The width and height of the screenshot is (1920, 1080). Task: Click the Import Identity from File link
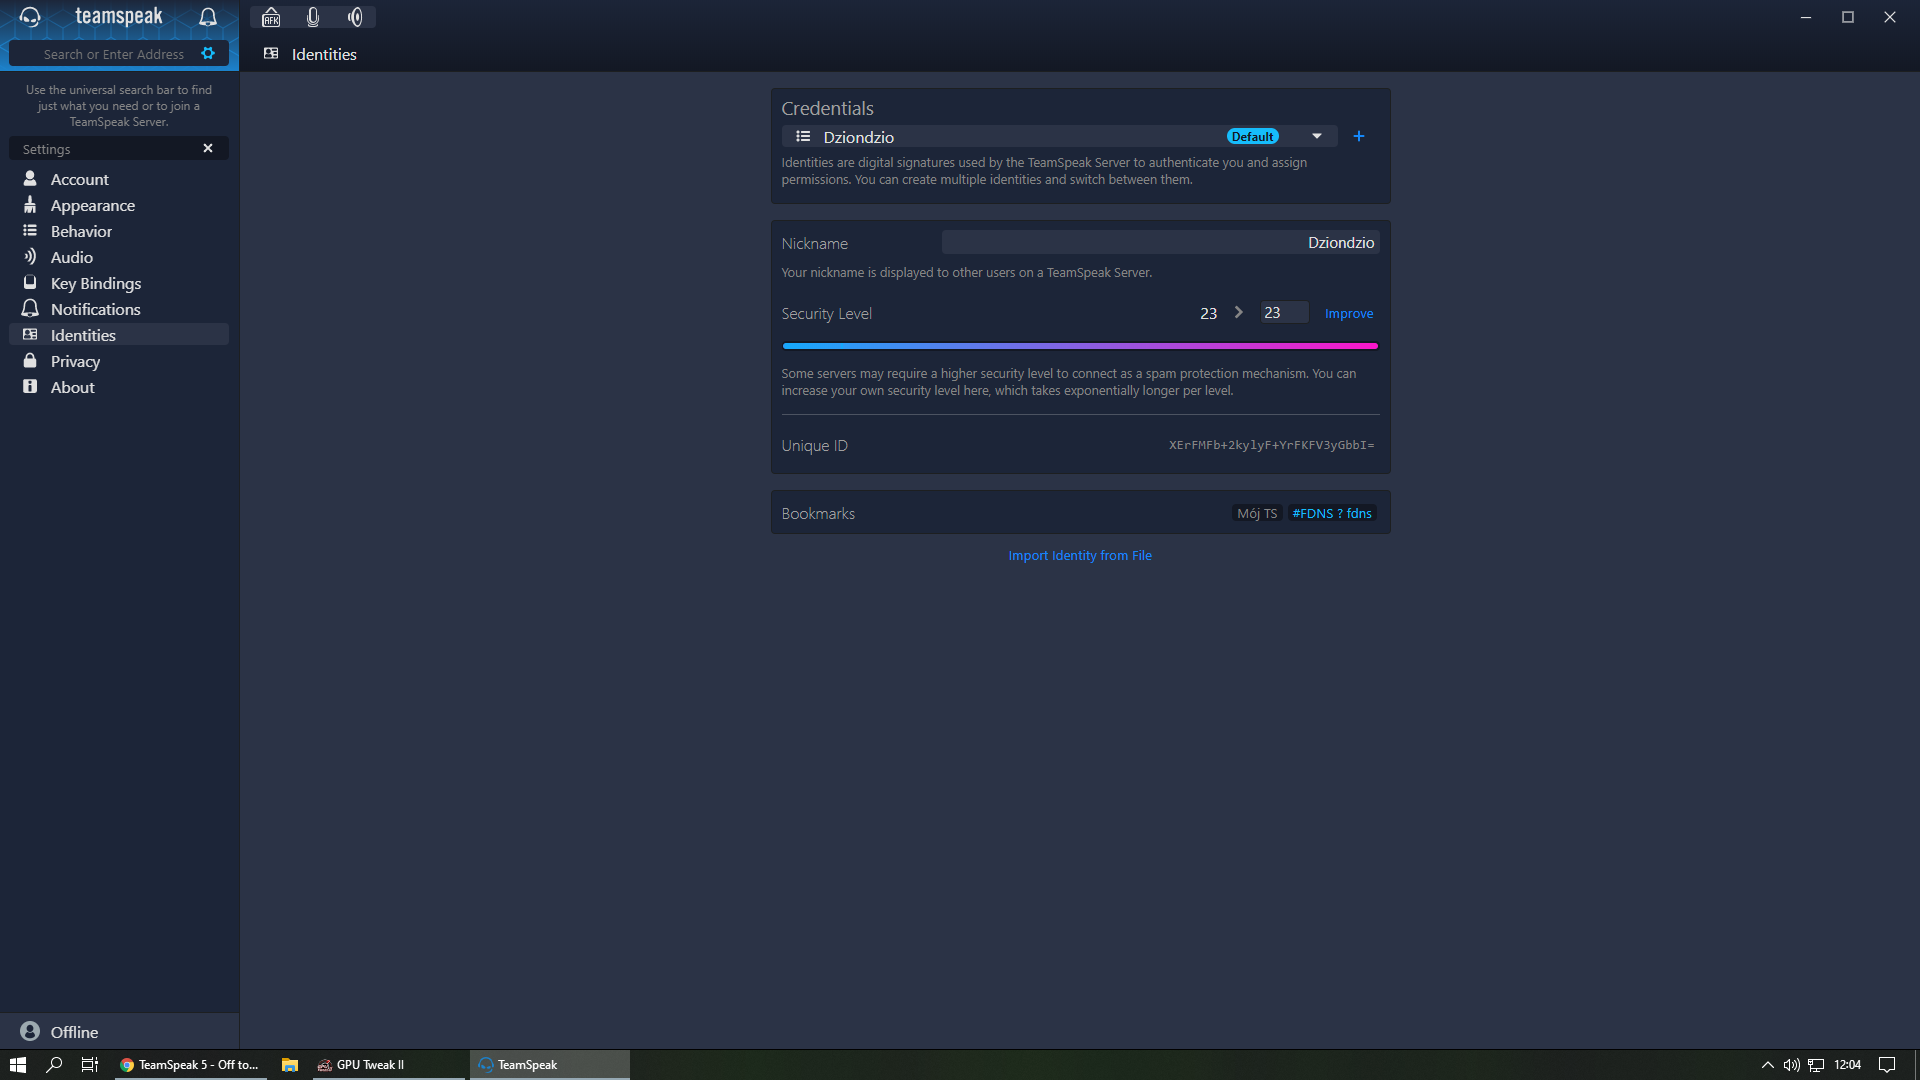point(1079,555)
